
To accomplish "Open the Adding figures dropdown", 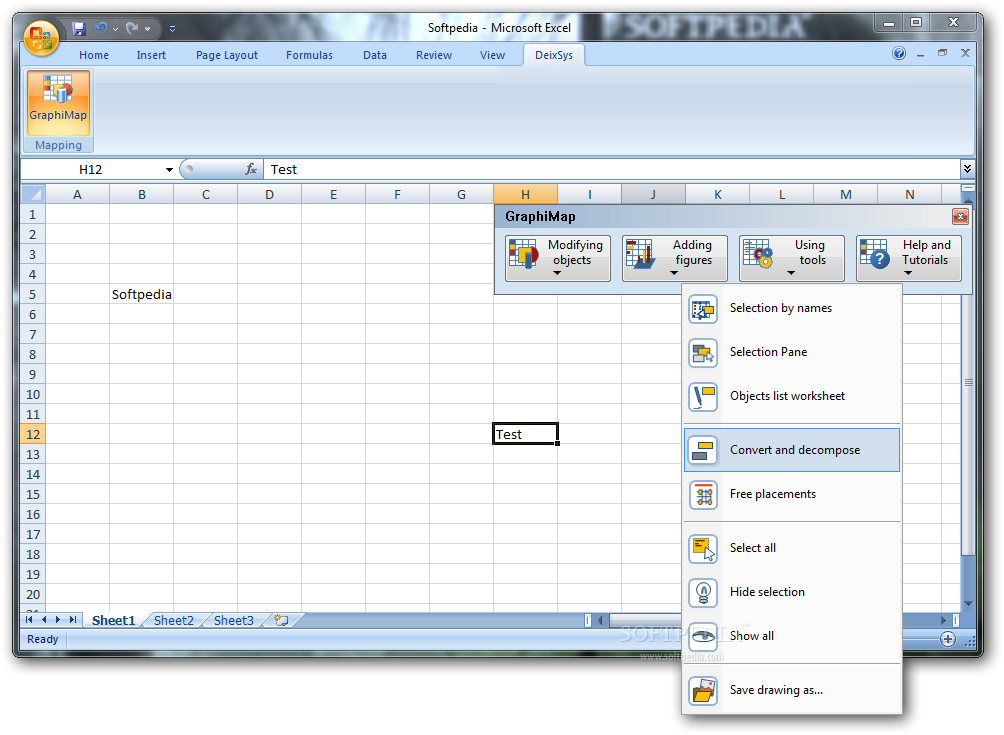I will point(675,259).
